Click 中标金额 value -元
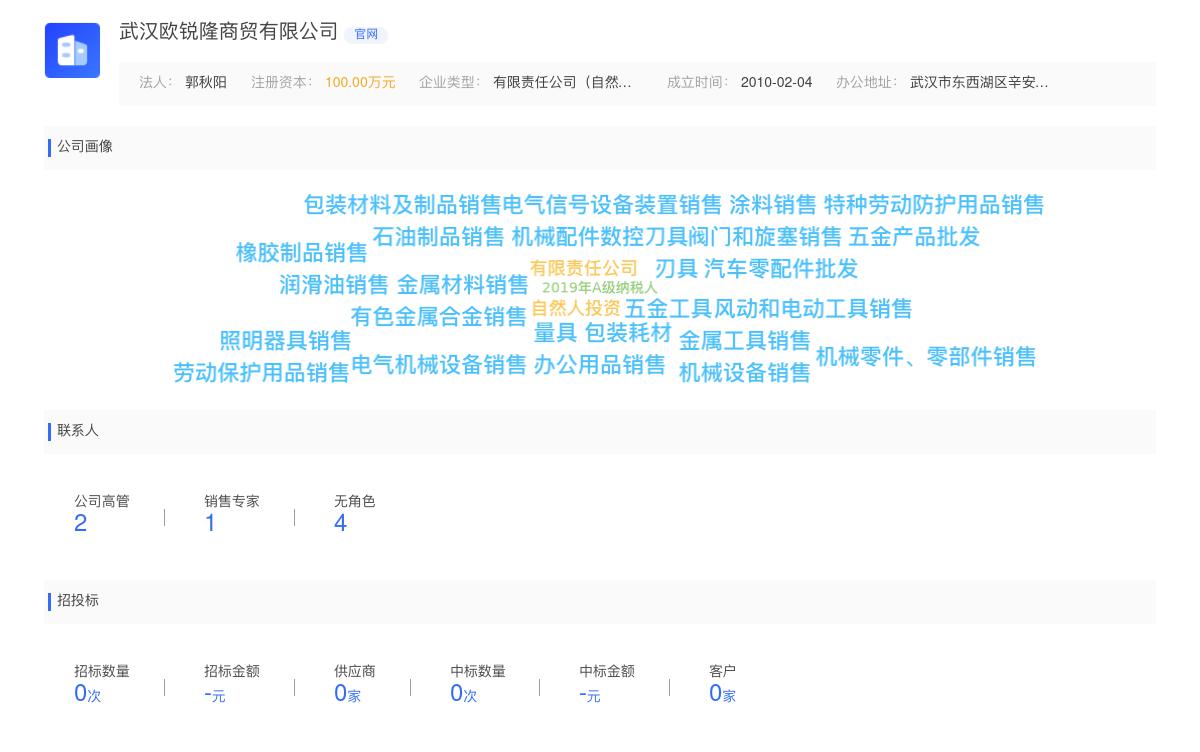Image resolution: width=1200 pixels, height=752 pixels. (590, 694)
